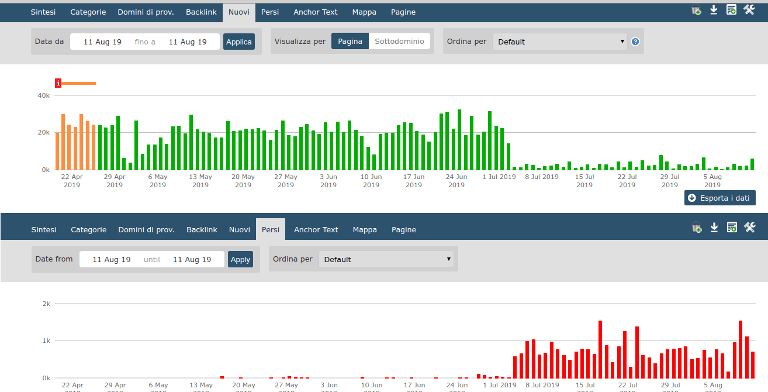Click 24 Jun 2019 label on Nuovi chart
Screen dimensions: 768x392
coord(456,180)
